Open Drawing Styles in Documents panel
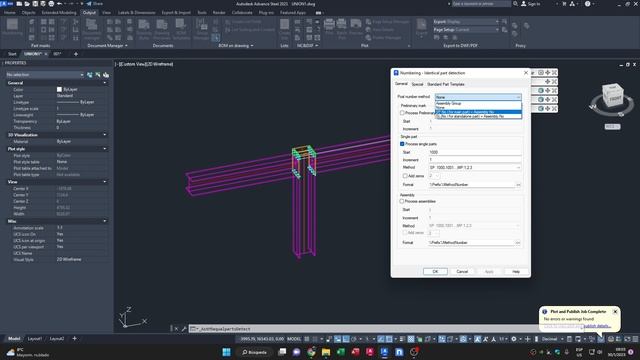The width and height of the screenshot is (640, 360). coord(144,29)
